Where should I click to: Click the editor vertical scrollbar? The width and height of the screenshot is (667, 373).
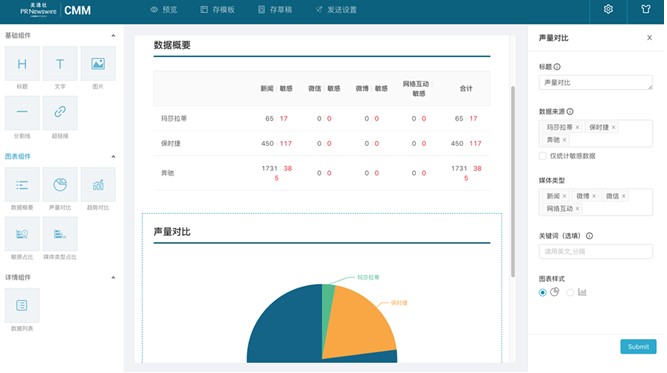click(x=513, y=182)
